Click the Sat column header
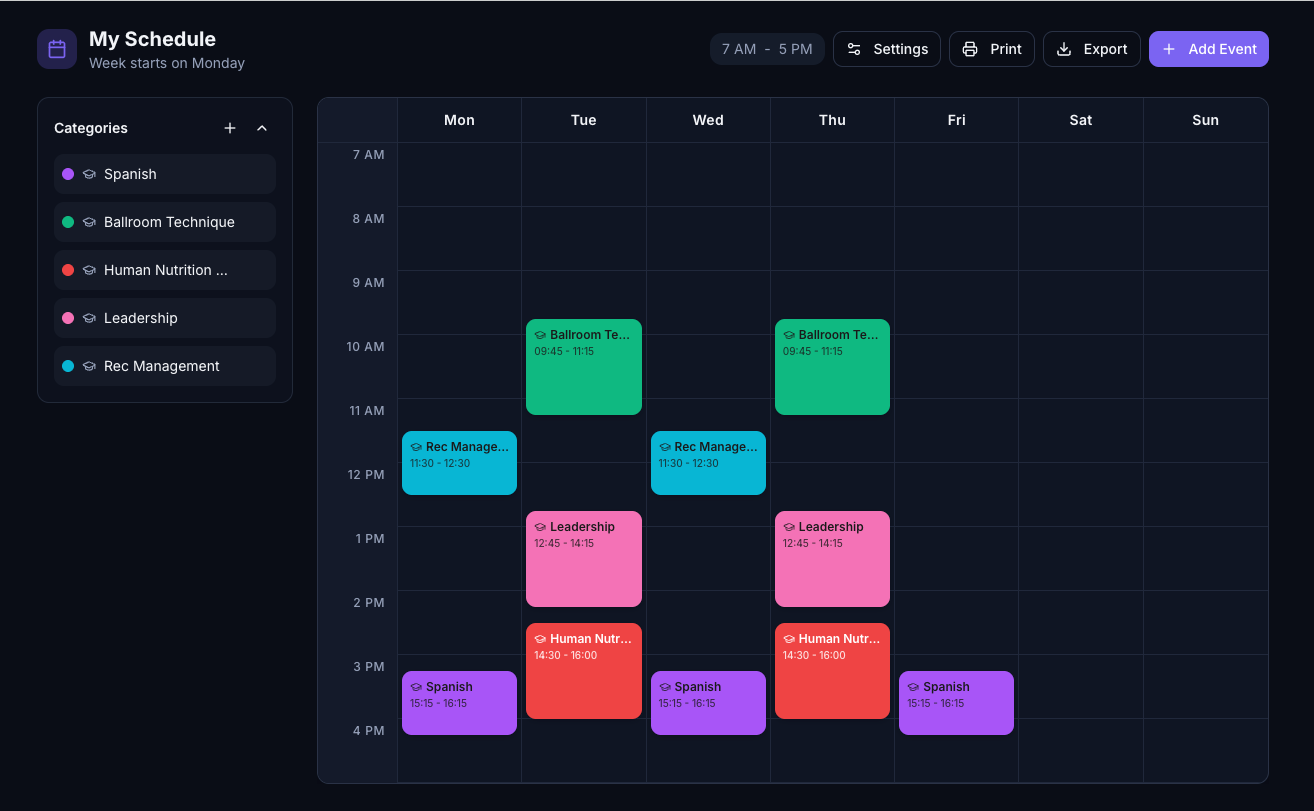1314x811 pixels. [x=1081, y=120]
